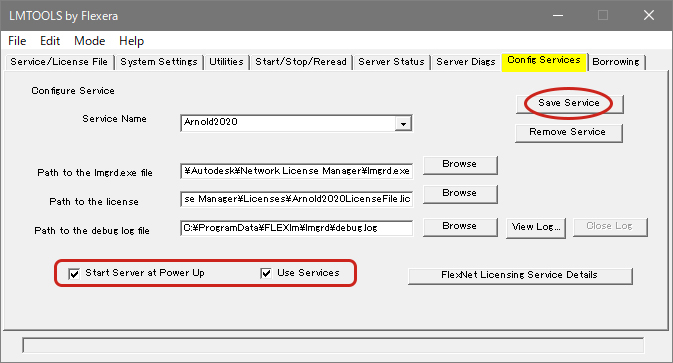Close the LMTOOLS window
The width and height of the screenshot is (673, 363).
tap(649, 15)
